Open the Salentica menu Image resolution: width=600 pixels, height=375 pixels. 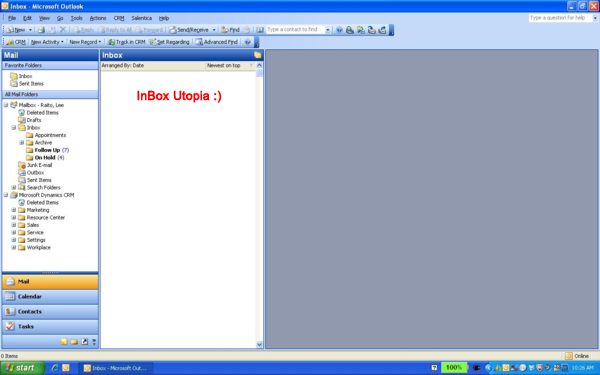[x=142, y=18]
